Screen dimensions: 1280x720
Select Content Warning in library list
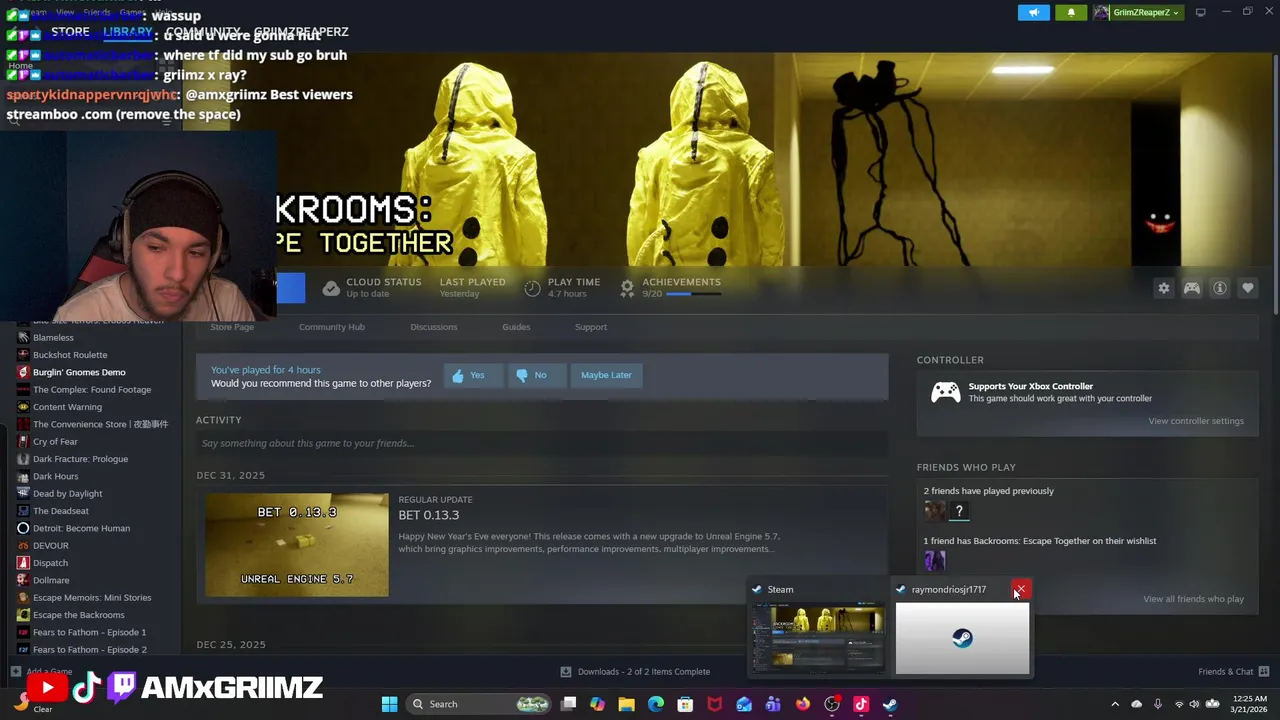[67, 407]
